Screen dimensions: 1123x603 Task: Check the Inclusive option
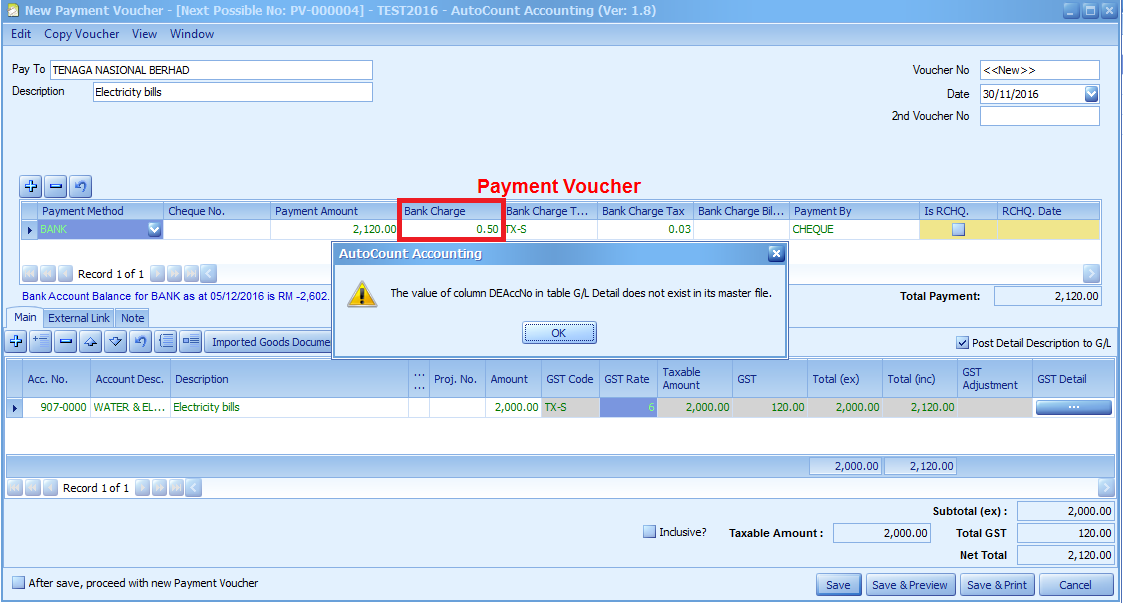coord(649,531)
